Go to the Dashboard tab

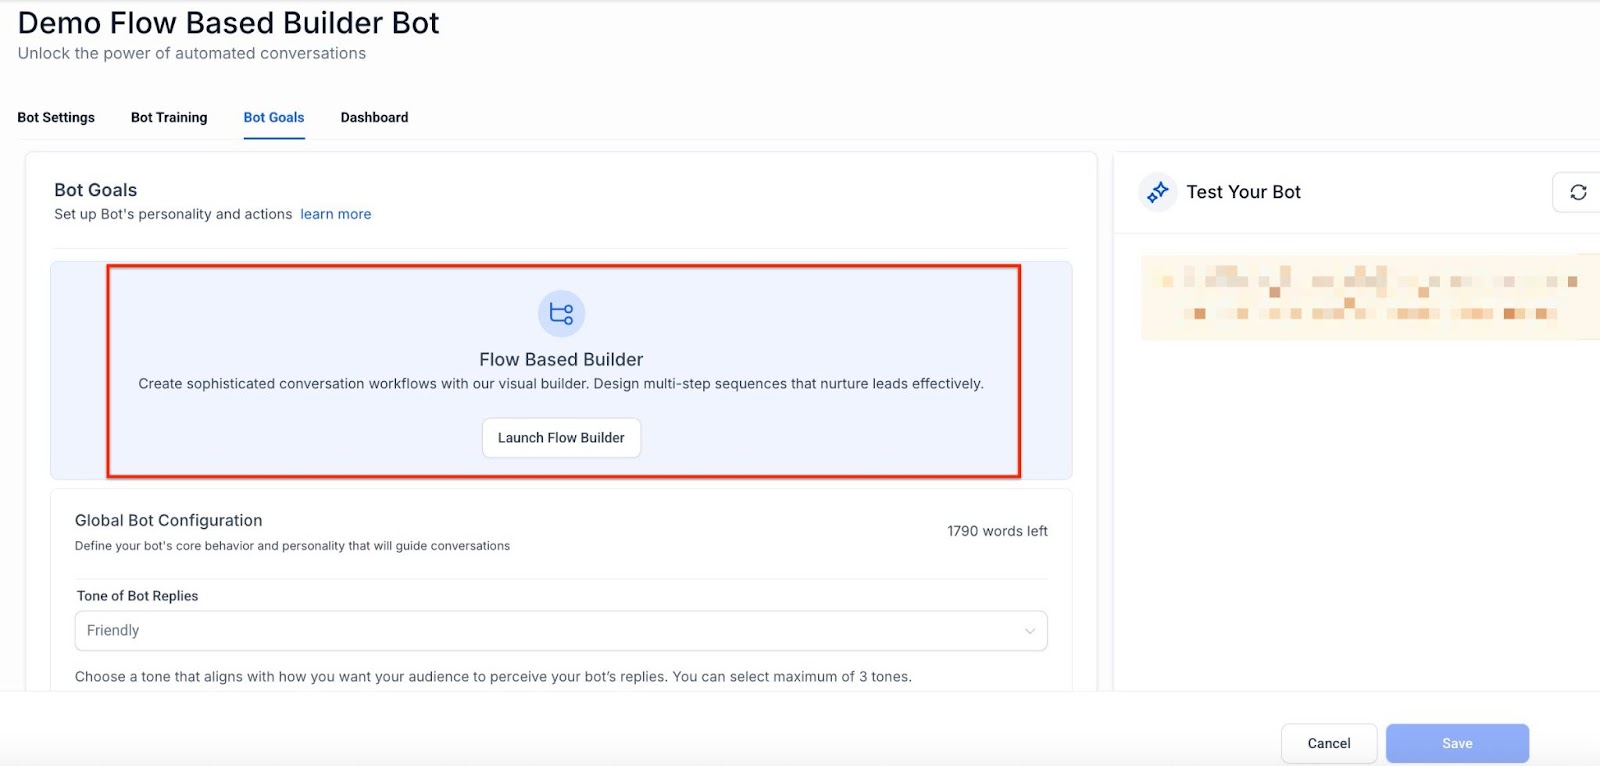click(374, 117)
